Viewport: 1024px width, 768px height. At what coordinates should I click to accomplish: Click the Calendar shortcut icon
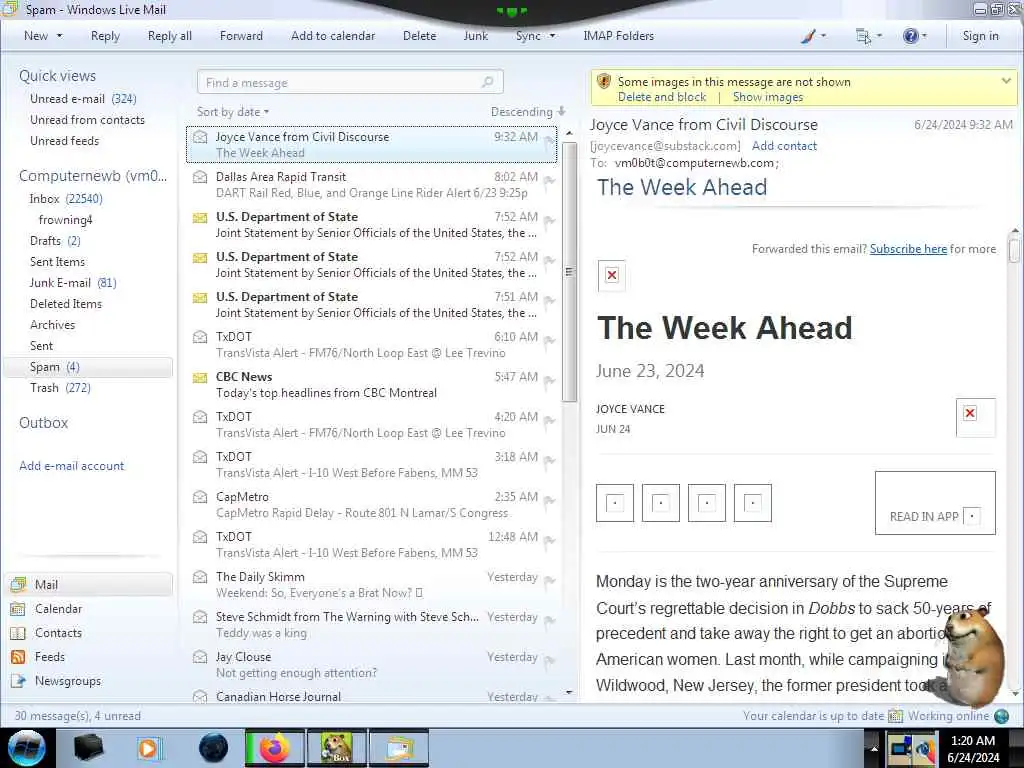coord(18,609)
